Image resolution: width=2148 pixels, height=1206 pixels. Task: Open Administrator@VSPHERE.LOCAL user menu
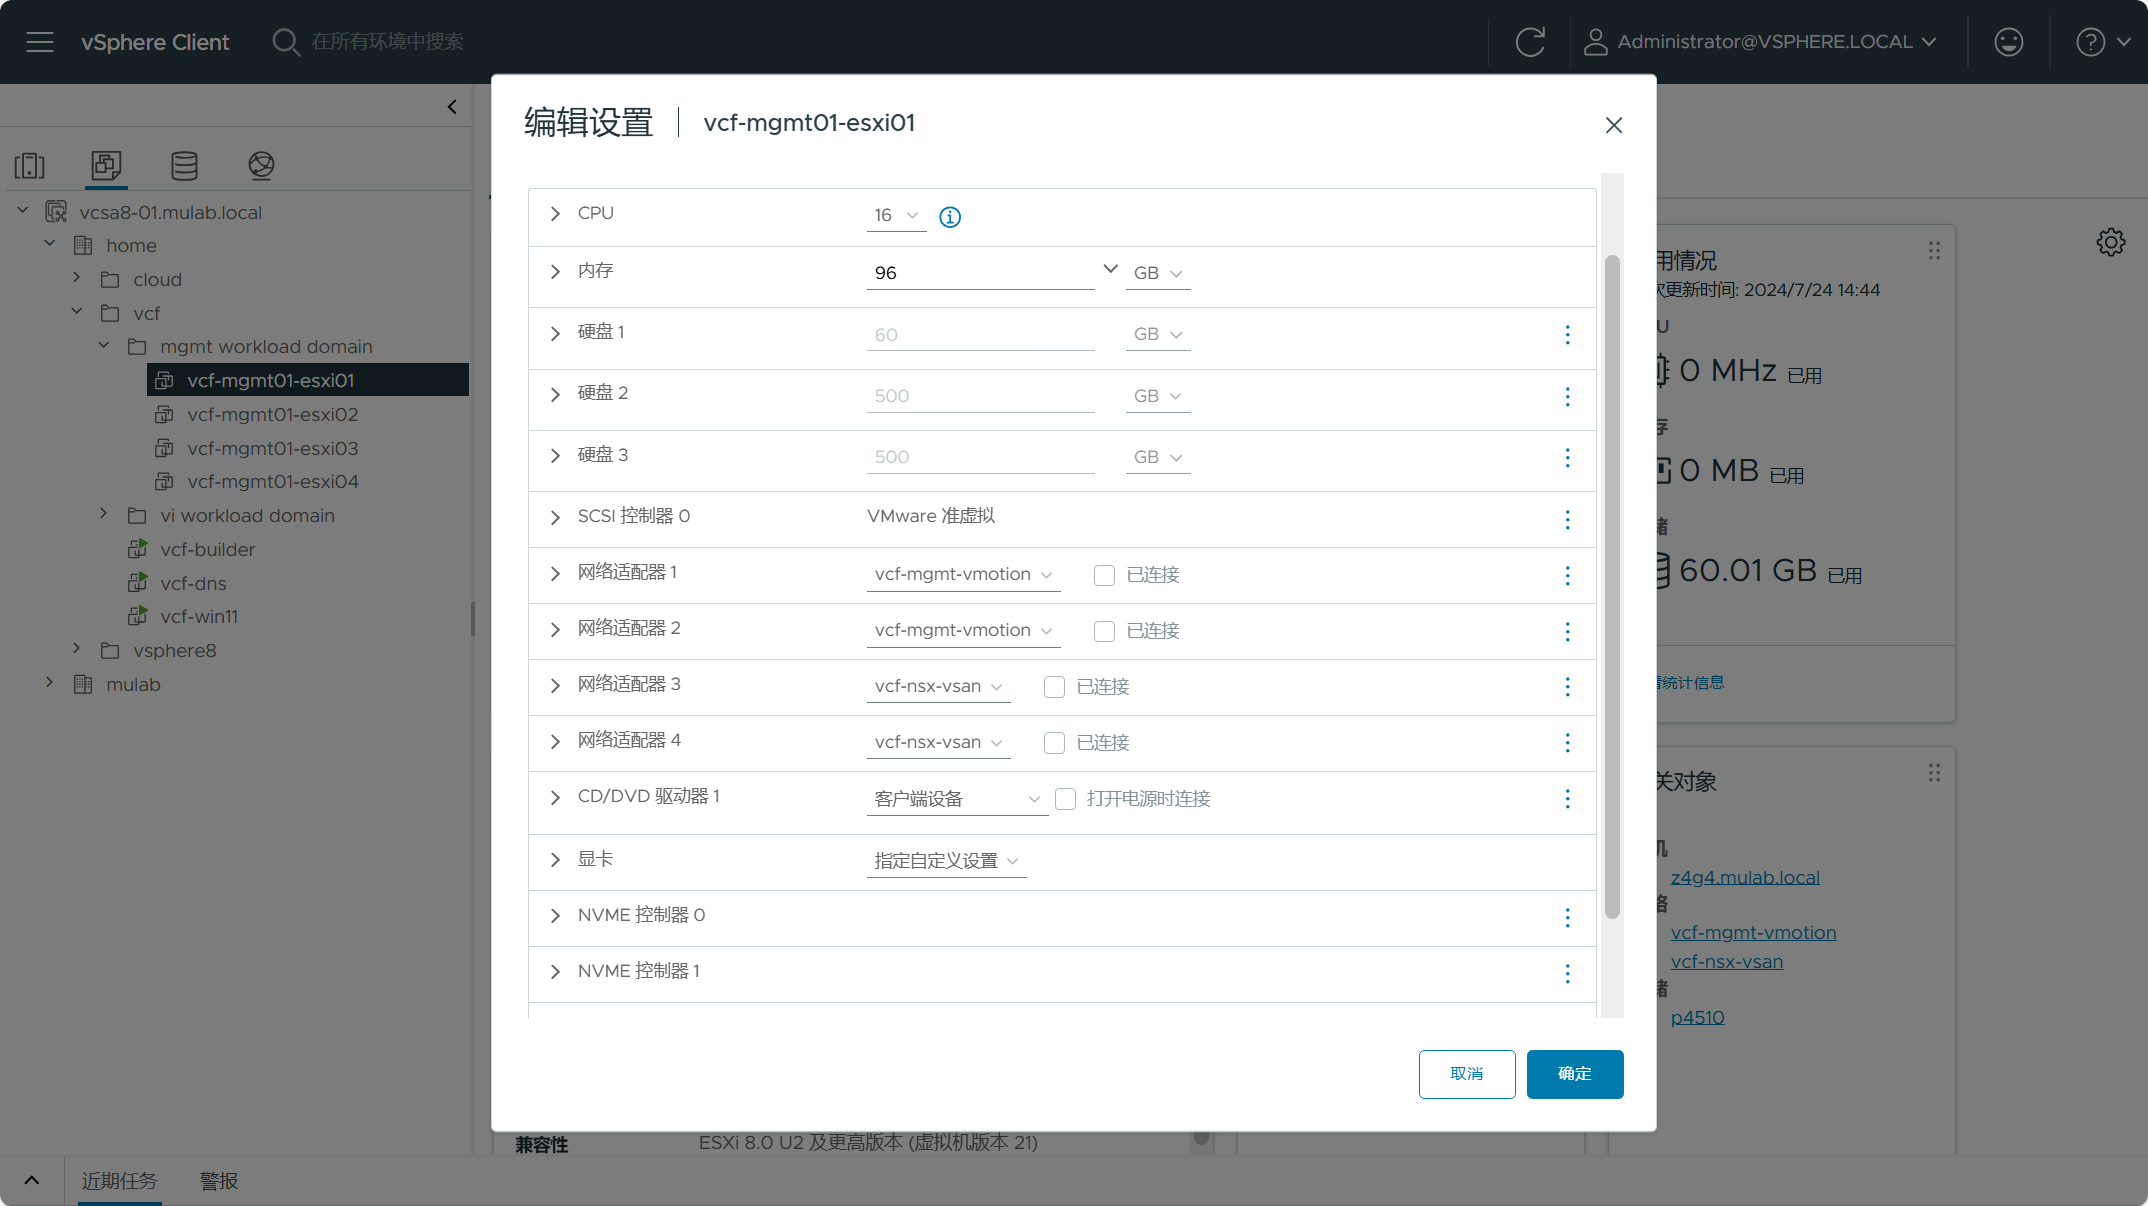[1760, 42]
